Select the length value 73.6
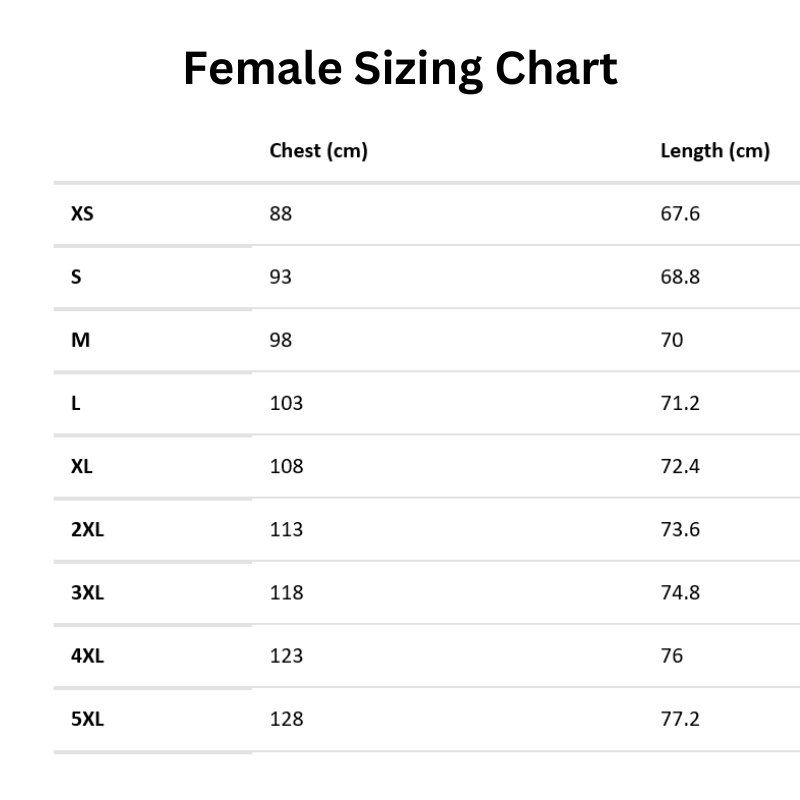Image resolution: width=800 pixels, height=800 pixels. point(680,529)
